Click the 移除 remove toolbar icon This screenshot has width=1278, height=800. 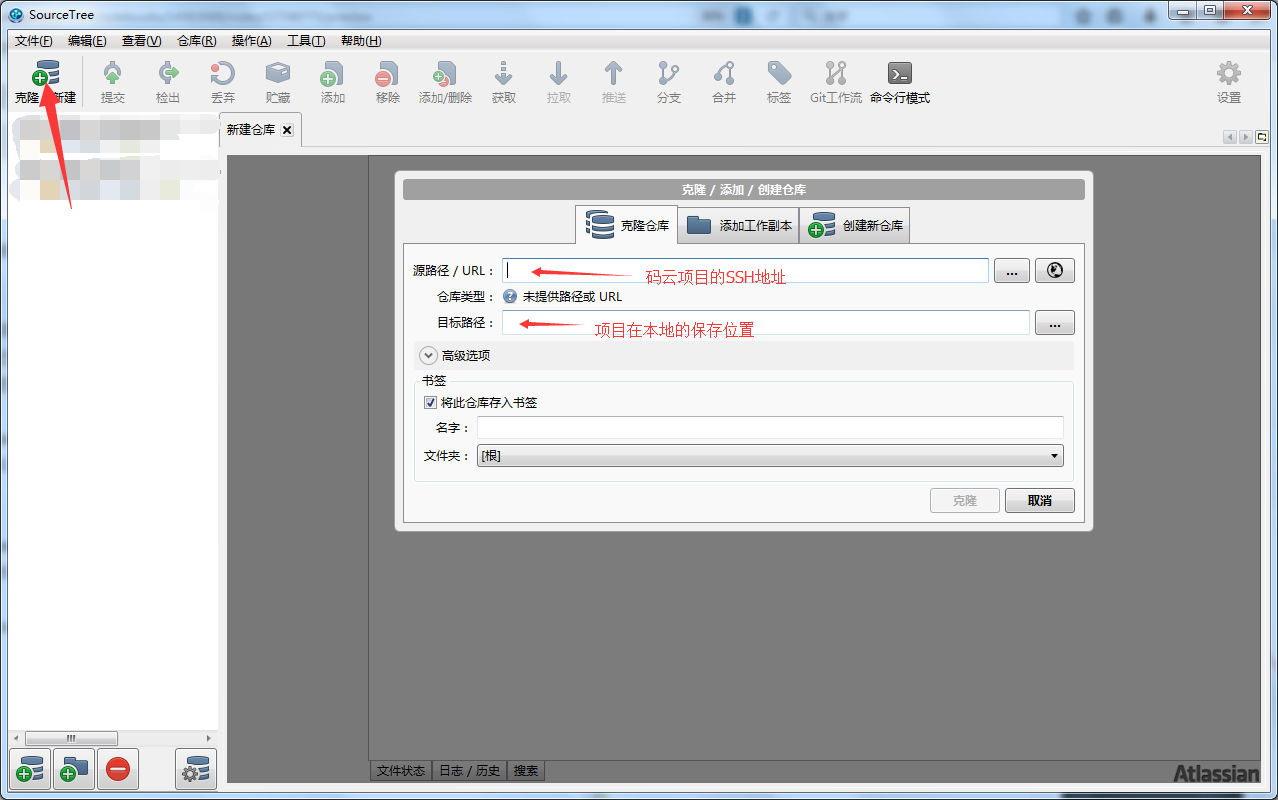pos(387,73)
